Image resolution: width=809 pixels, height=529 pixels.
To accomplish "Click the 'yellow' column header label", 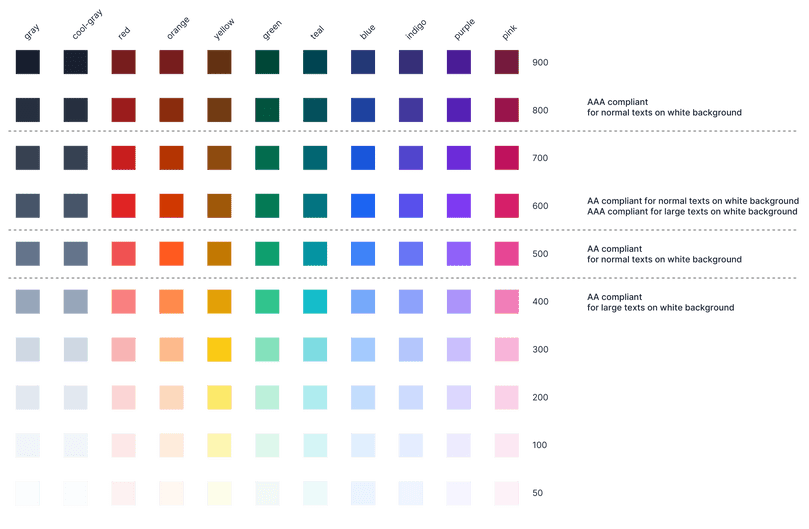I will pos(224,28).
